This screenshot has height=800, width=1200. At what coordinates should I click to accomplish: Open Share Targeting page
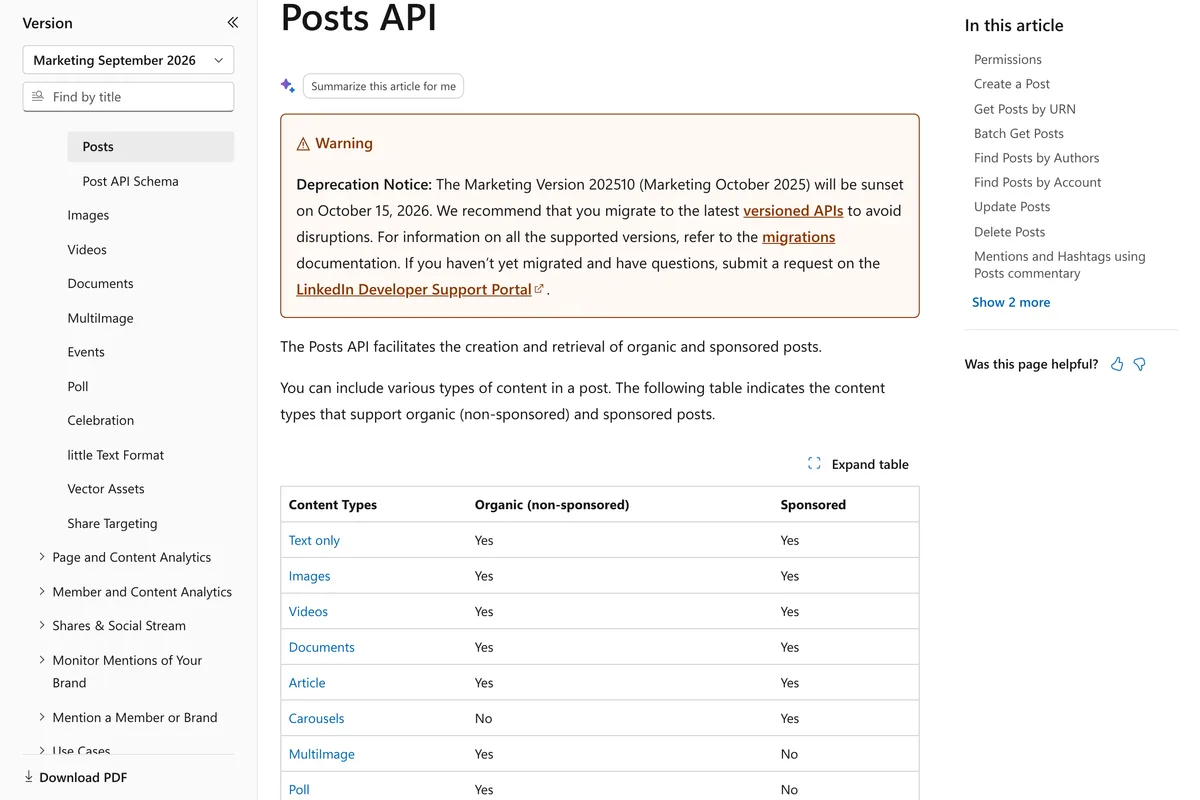112,523
